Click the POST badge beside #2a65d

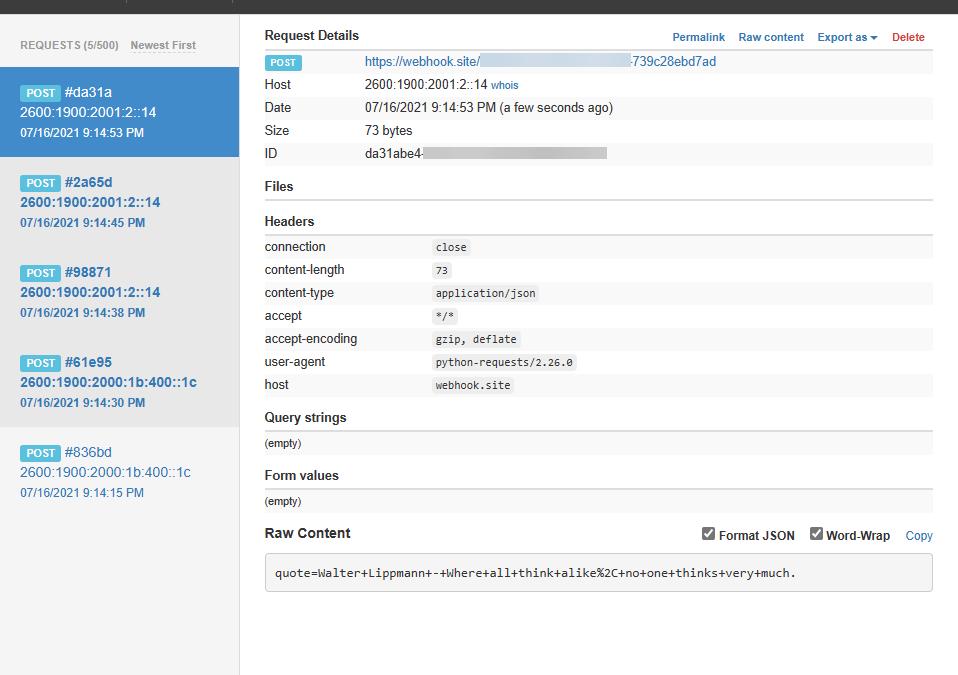point(41,183)
